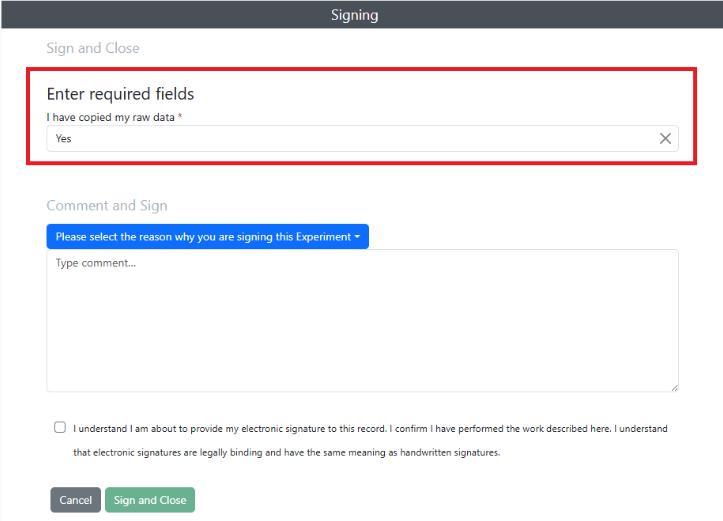Open the 'I have copied my raw data' combo box
The height and width of the screenshot is (521, 723).
[x=362, y=138]
